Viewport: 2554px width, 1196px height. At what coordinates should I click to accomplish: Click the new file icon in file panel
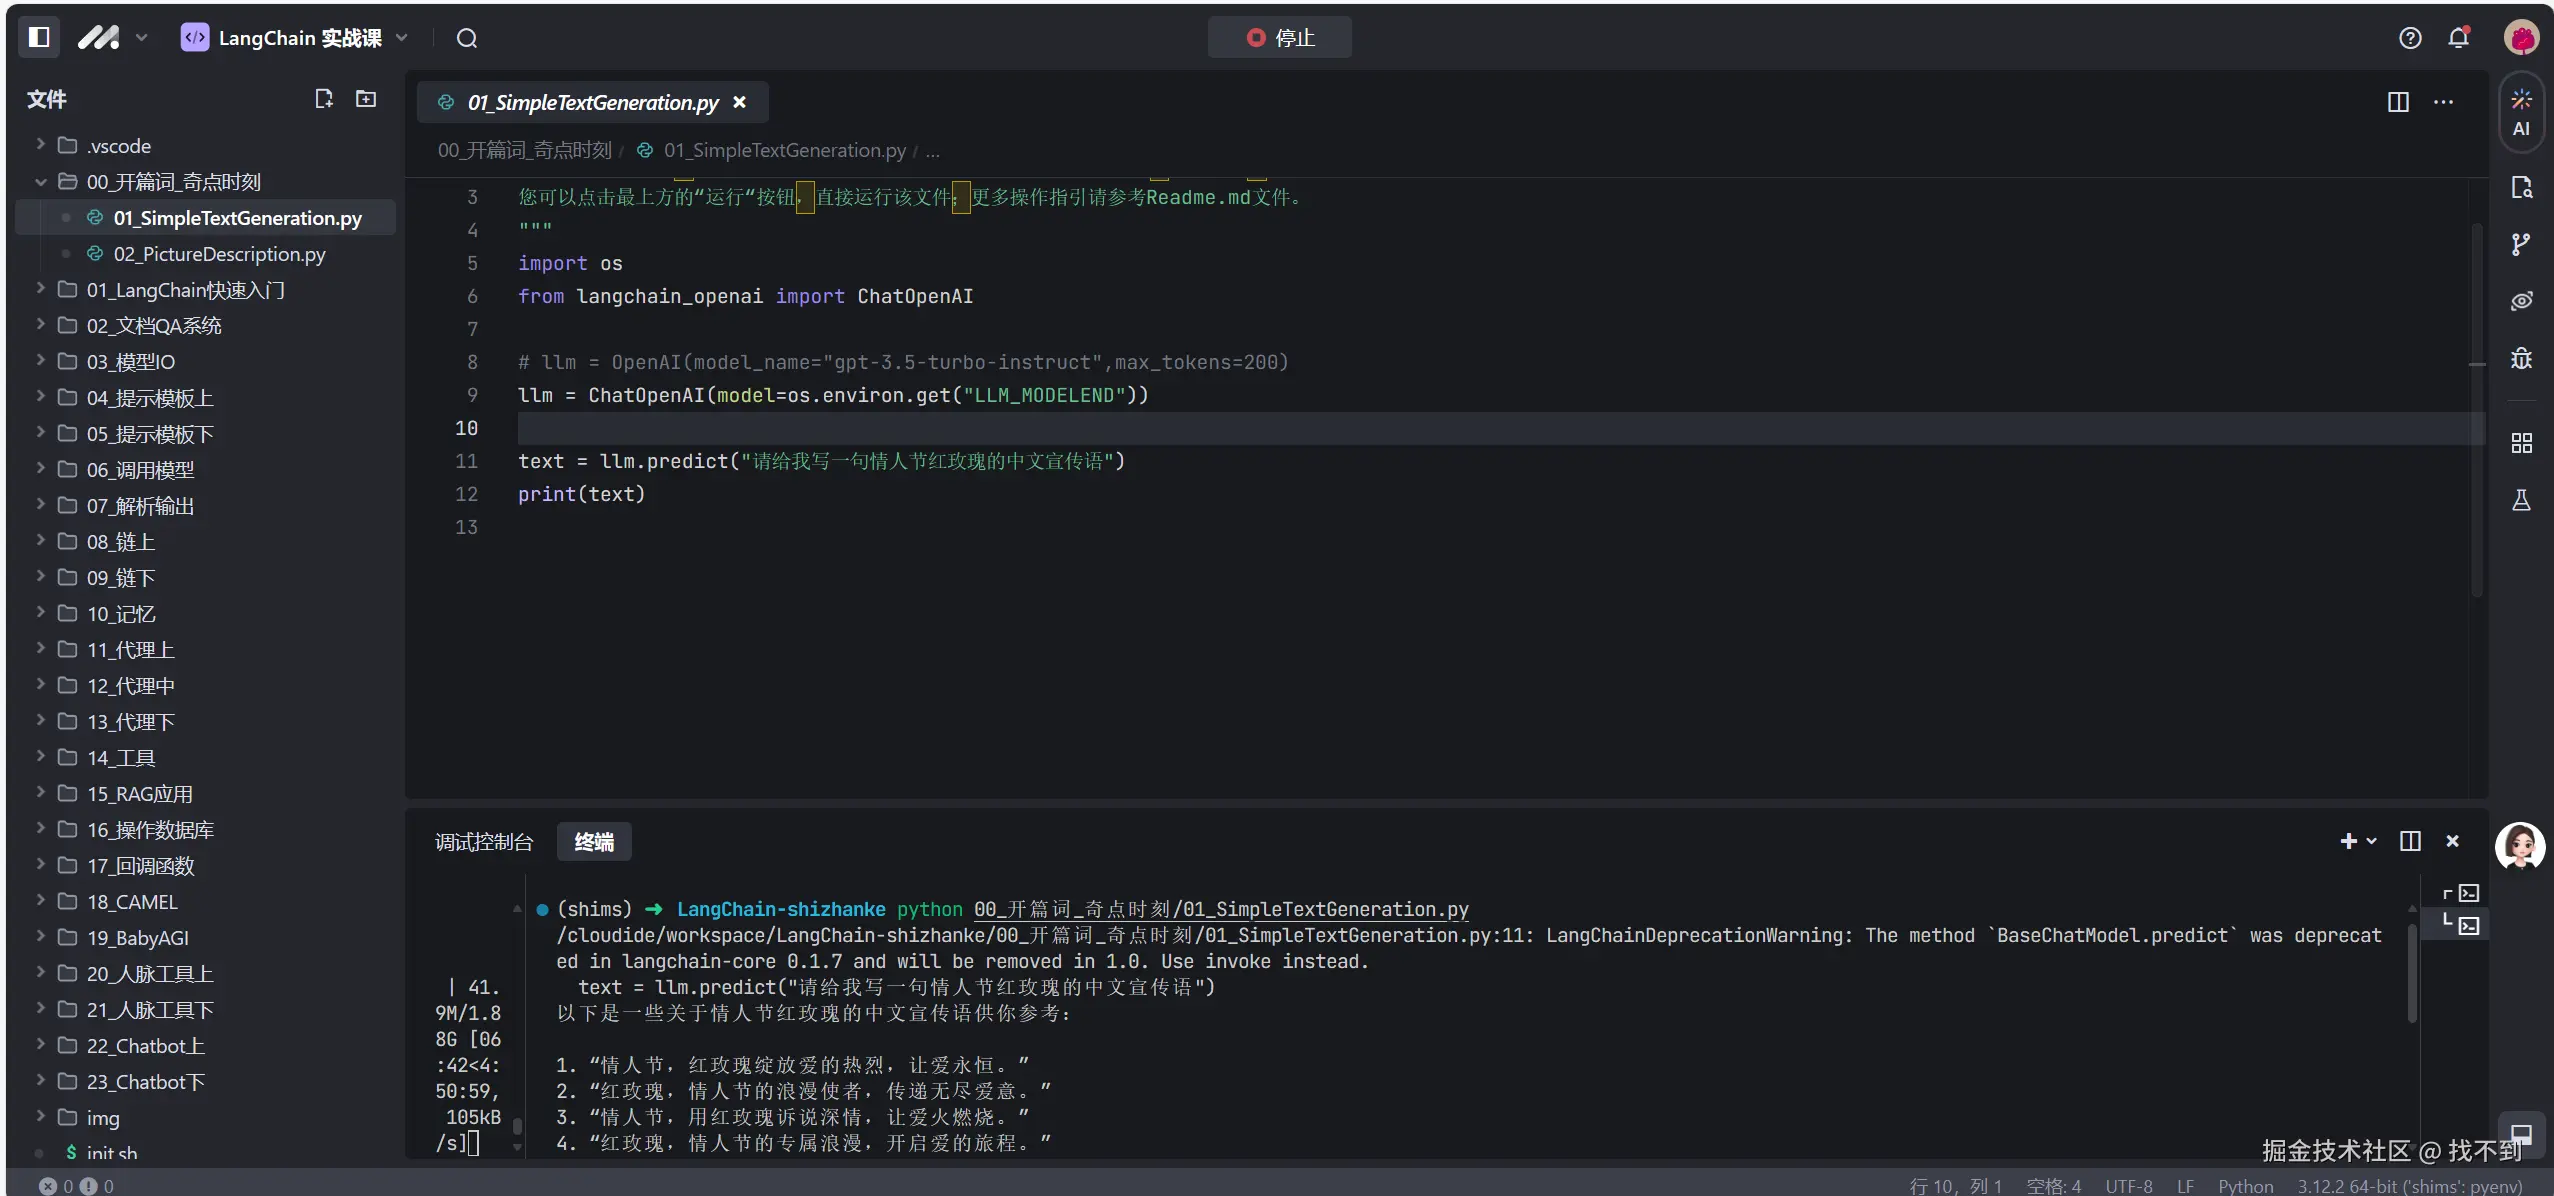(x=323, y=99)
